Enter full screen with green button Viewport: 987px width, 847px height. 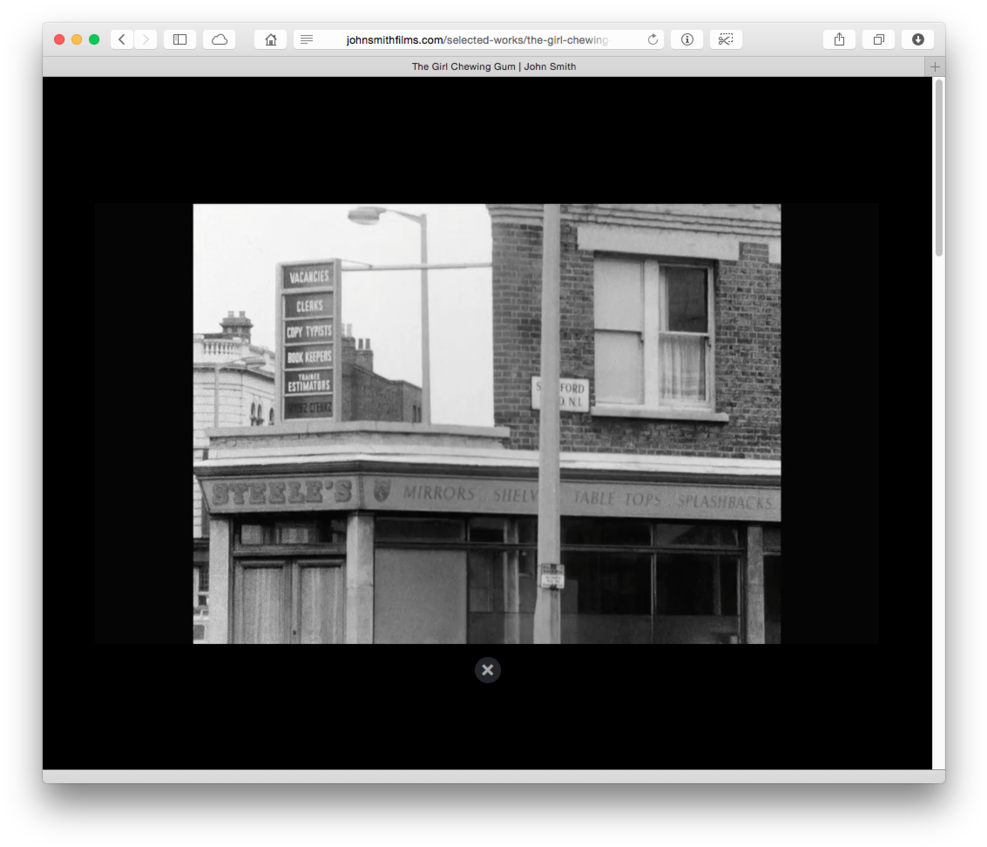[x=94, y=40]
